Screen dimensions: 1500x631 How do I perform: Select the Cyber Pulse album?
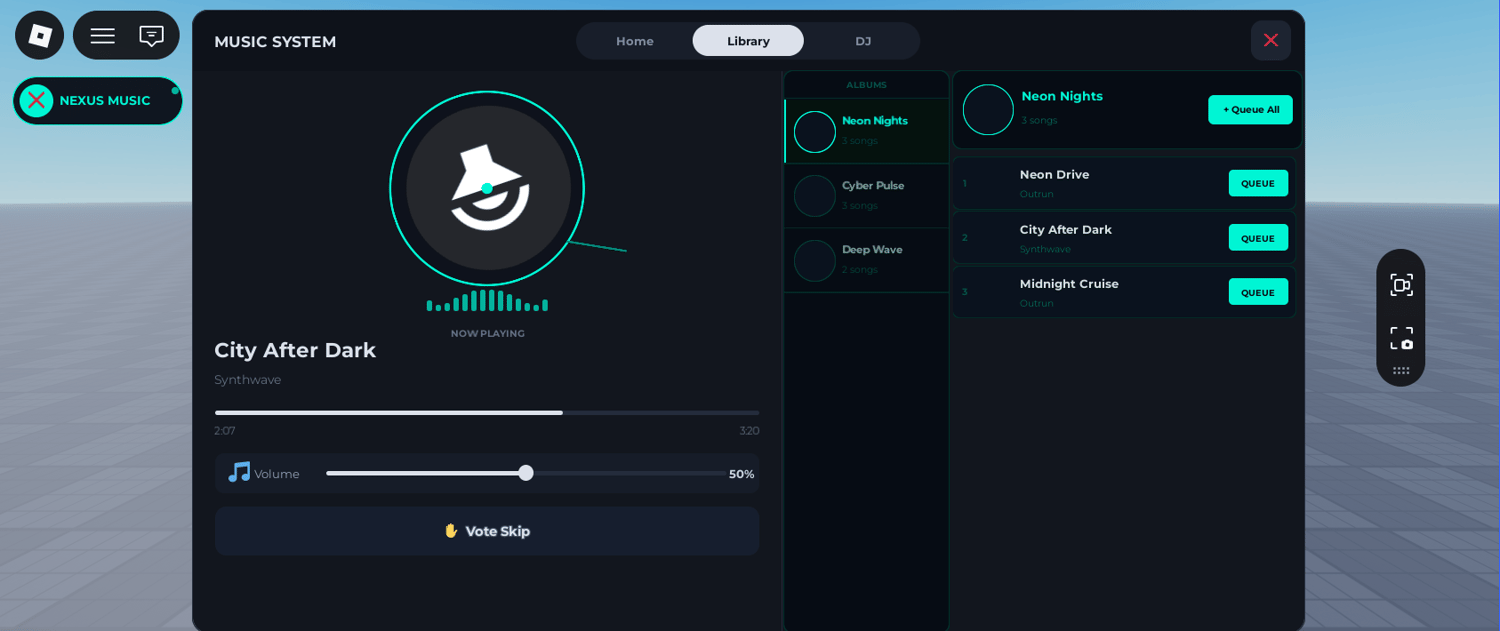click(x=867, y=196)
